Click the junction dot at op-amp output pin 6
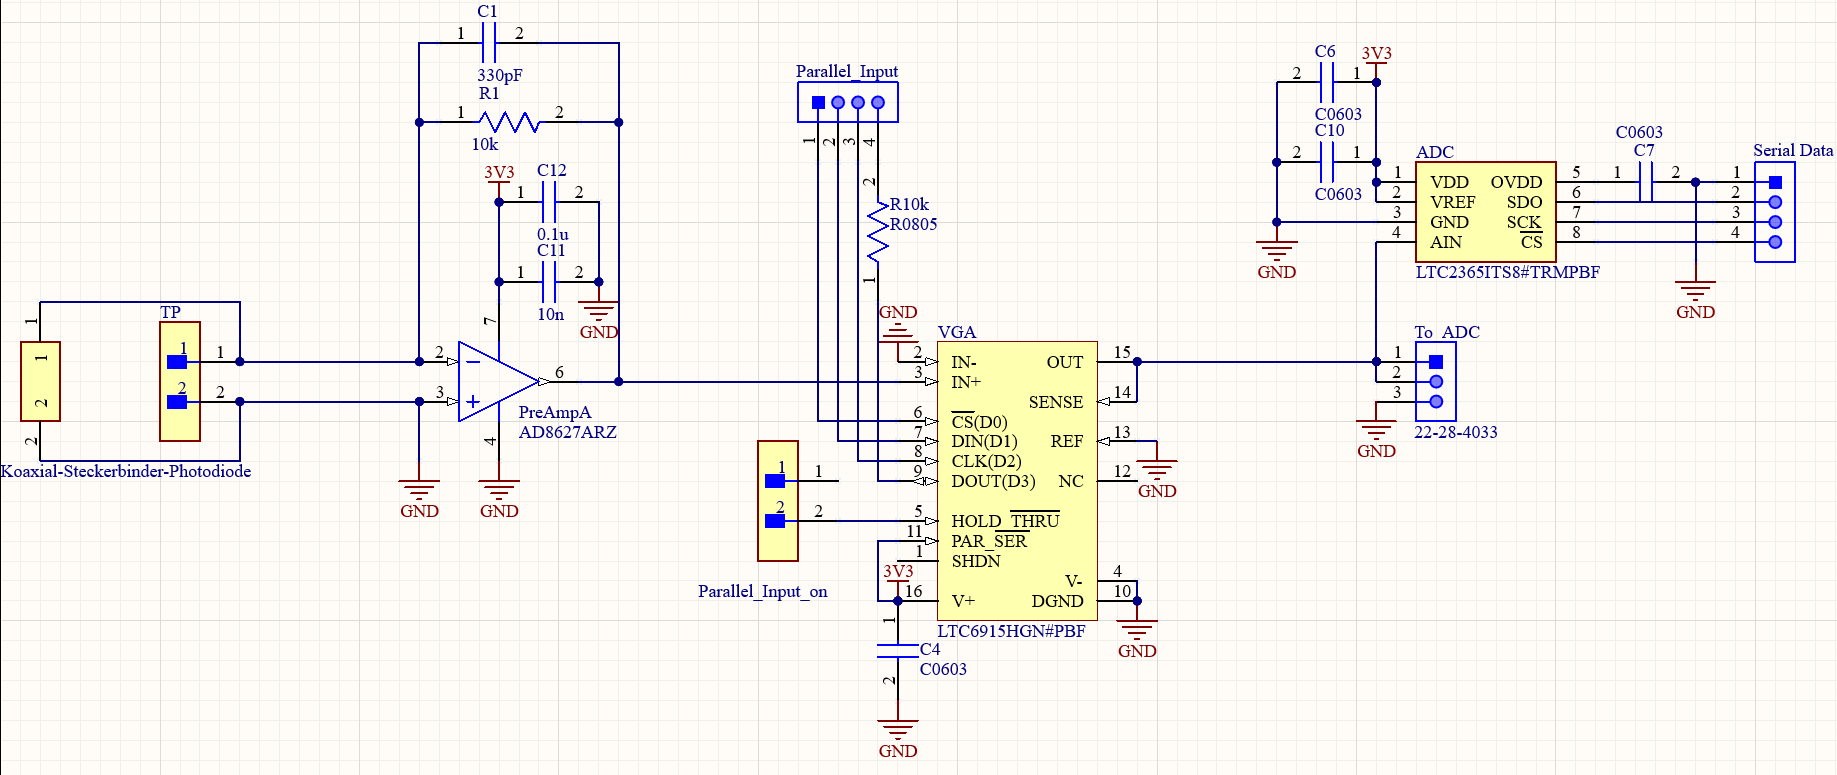This screenshot has height=775, width=1837. pos(618,381)
